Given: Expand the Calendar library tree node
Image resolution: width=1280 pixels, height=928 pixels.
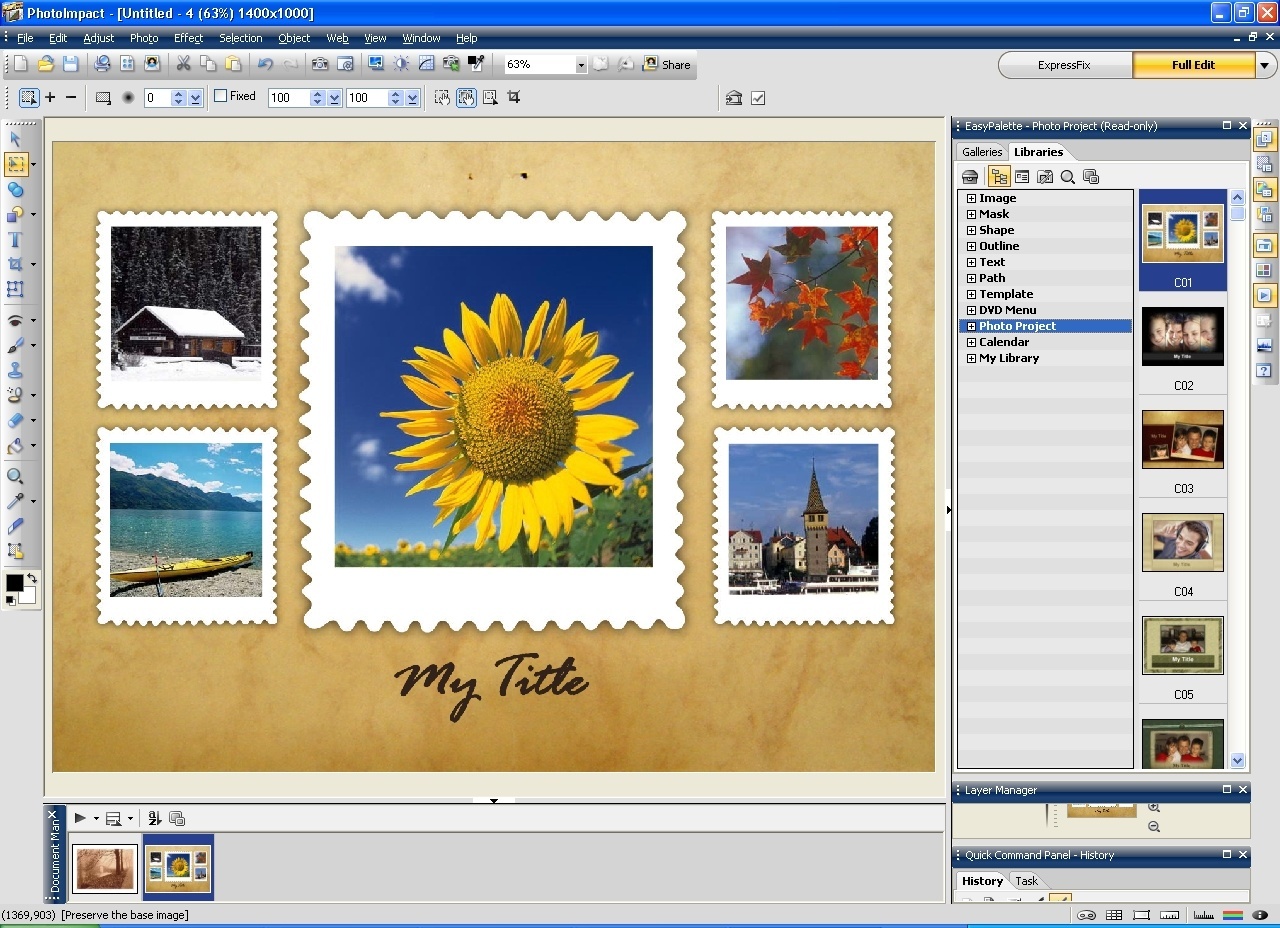Looking at the screenshot, I should [x=971, y=342].
